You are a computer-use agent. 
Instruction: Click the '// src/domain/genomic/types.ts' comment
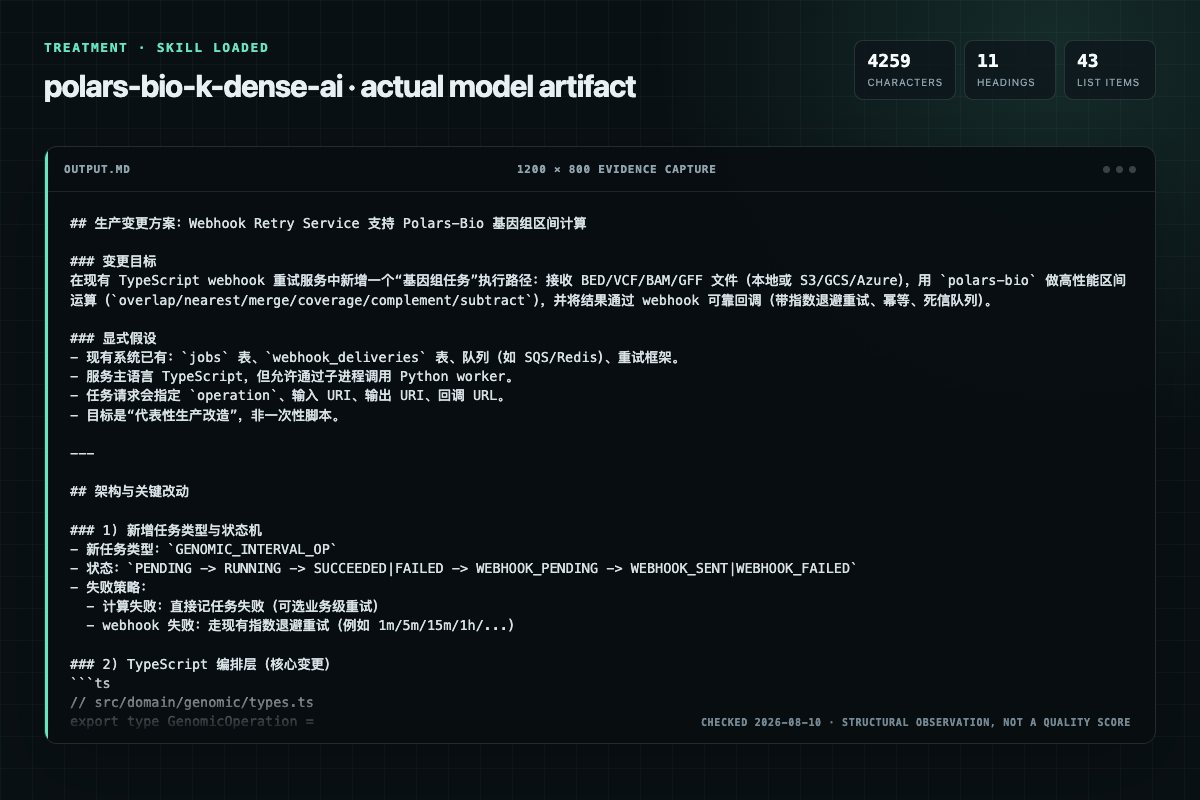click(192, 702)
